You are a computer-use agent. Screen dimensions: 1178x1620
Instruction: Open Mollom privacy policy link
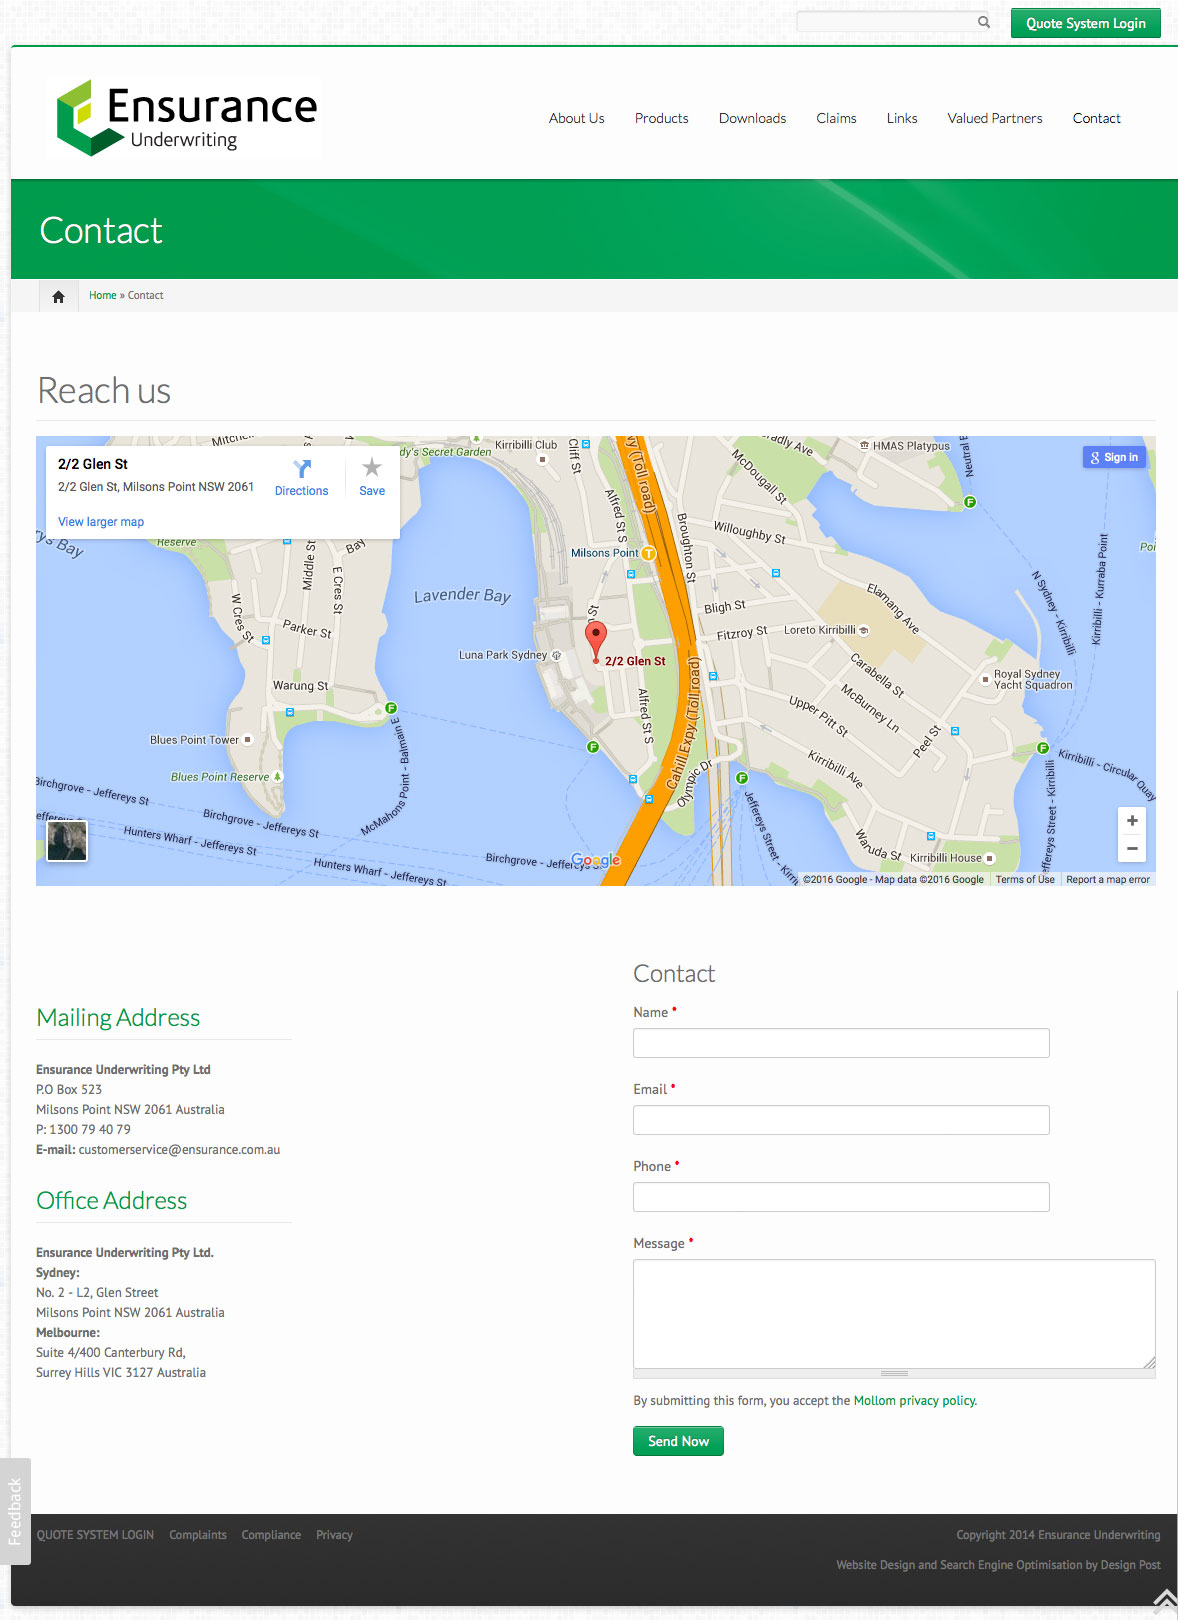[x=914, y=1401]
